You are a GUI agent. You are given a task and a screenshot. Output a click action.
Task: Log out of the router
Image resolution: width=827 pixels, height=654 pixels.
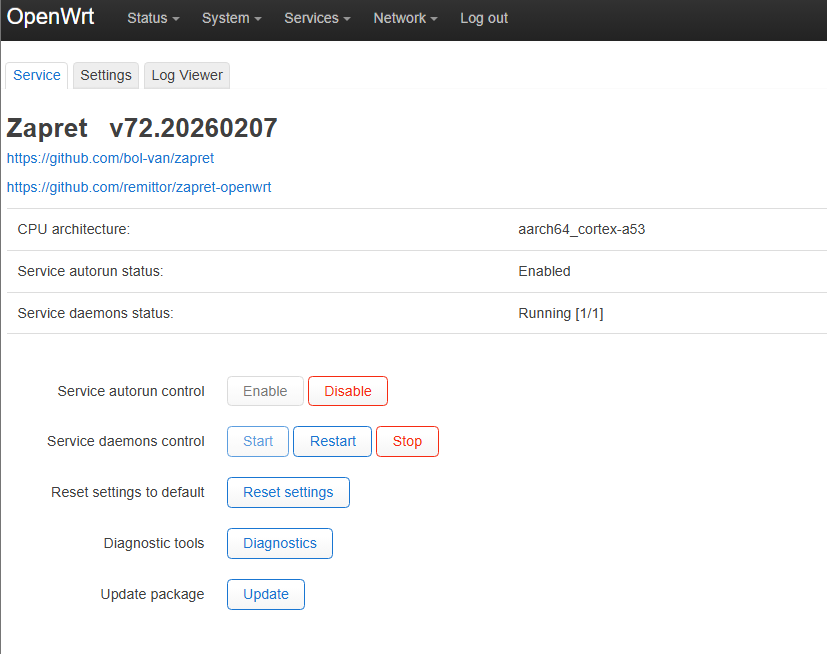(484, 18)
